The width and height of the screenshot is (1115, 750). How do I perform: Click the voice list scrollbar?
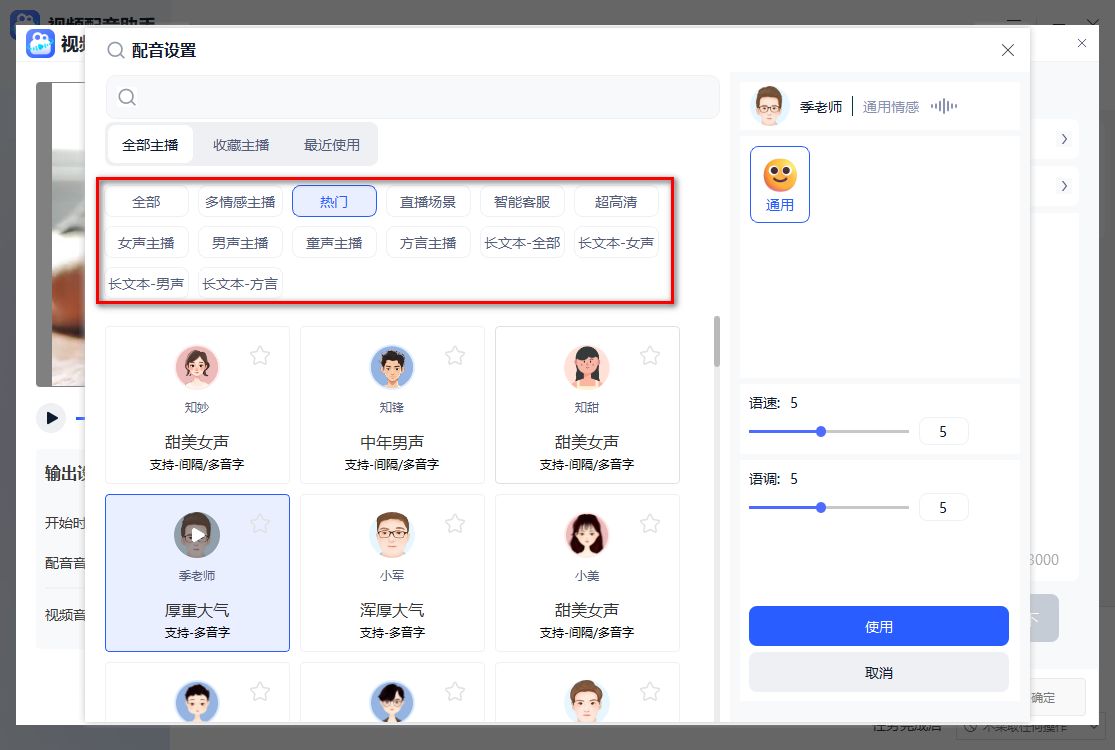[x=717, y=342]
